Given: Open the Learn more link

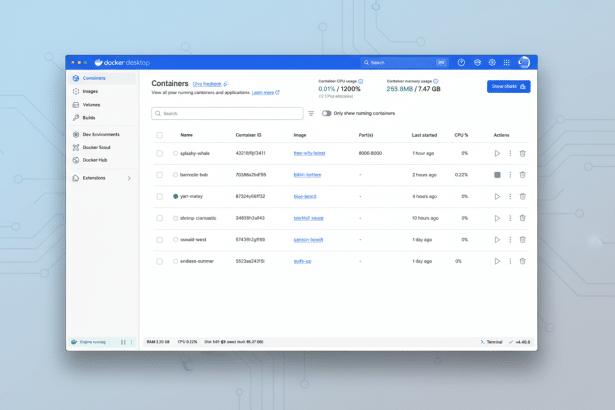Looking at the screenshot, I should pos(265,93).
